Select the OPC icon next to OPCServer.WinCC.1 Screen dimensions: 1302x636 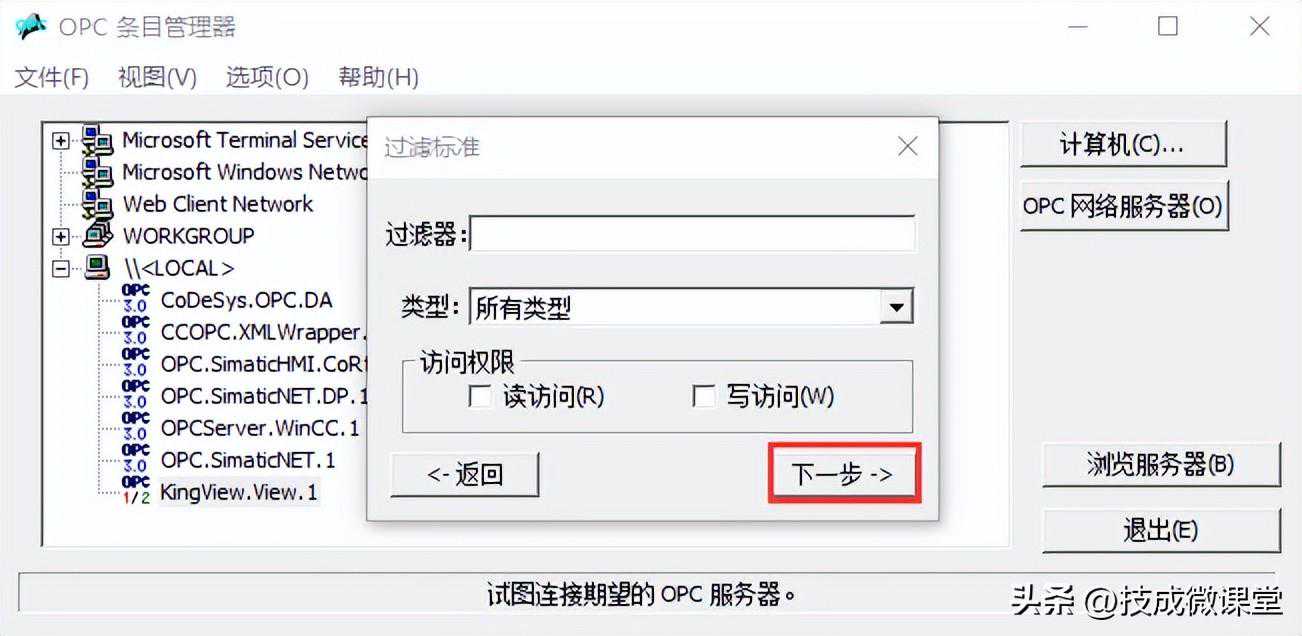point(135,427)
